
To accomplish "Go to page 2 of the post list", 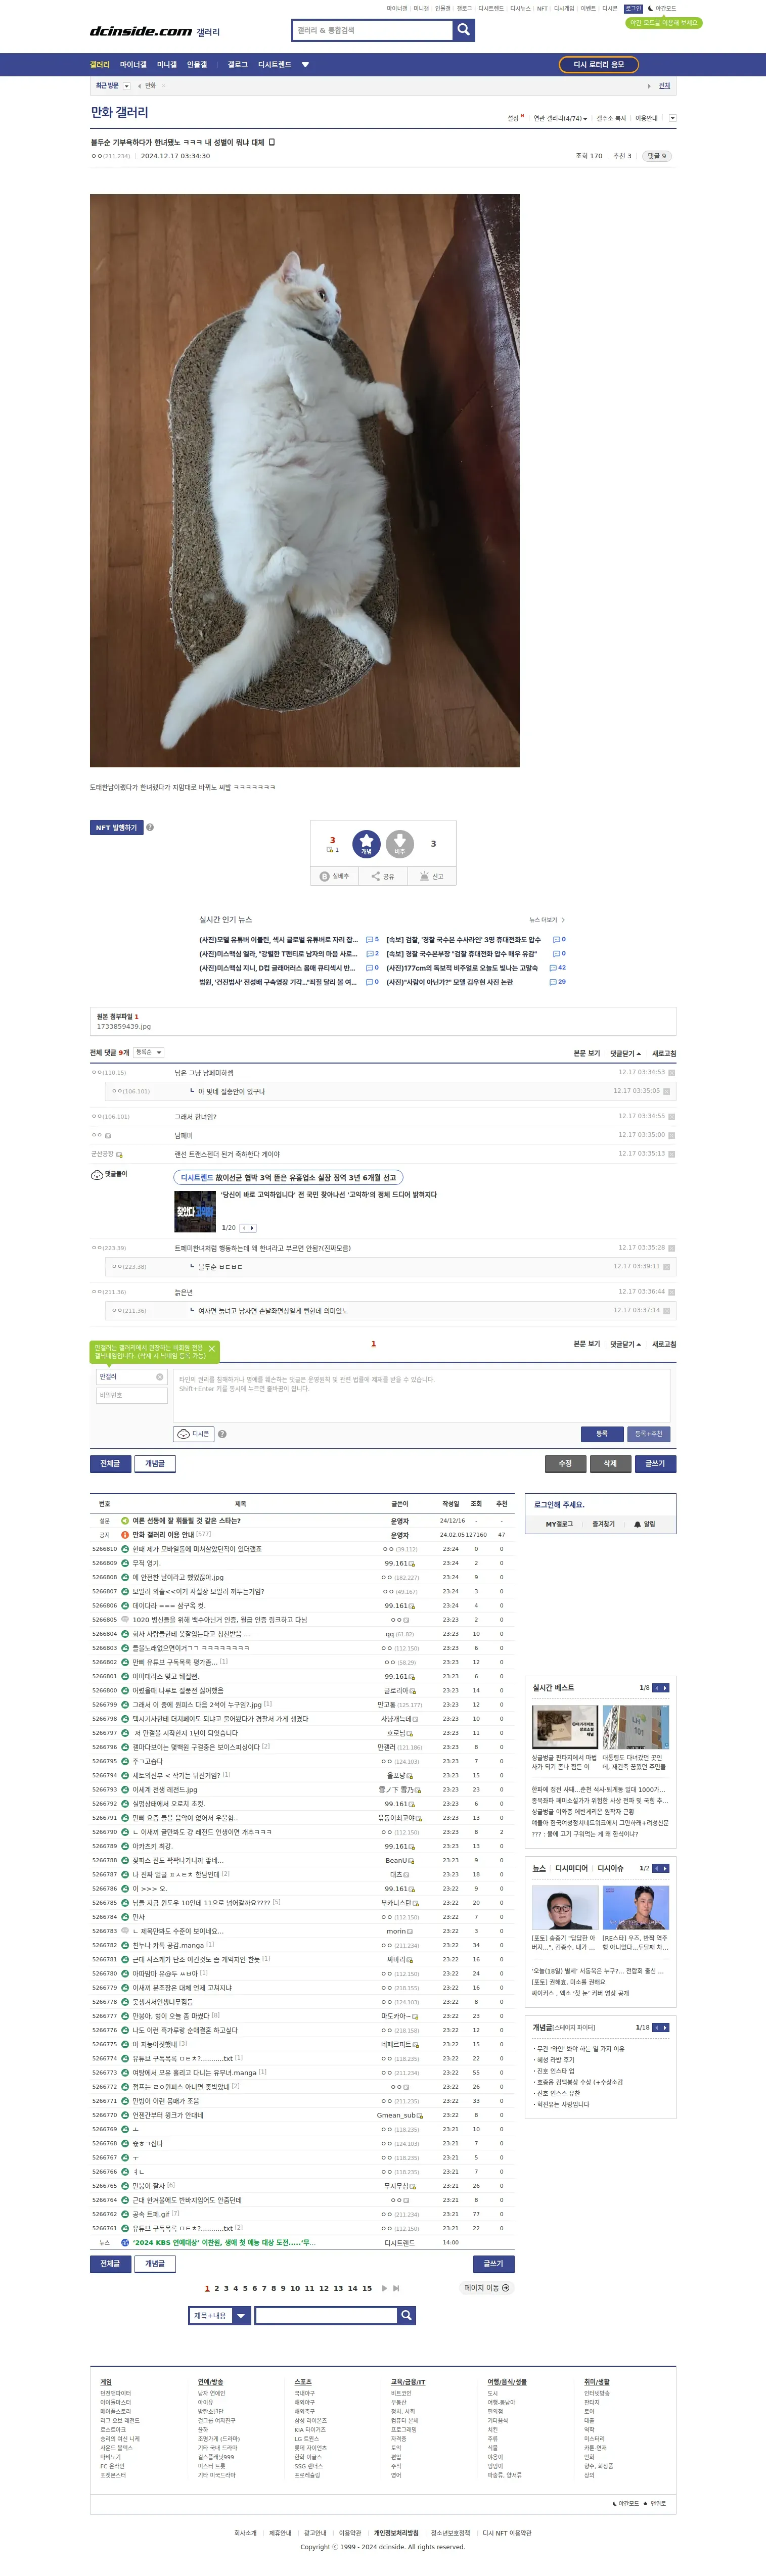I will pyautogui.click(x=216, y=2288).
